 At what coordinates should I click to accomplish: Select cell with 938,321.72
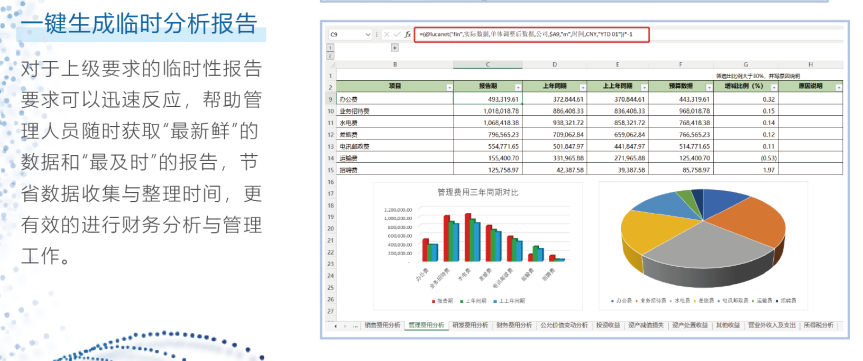click(554, 122)
